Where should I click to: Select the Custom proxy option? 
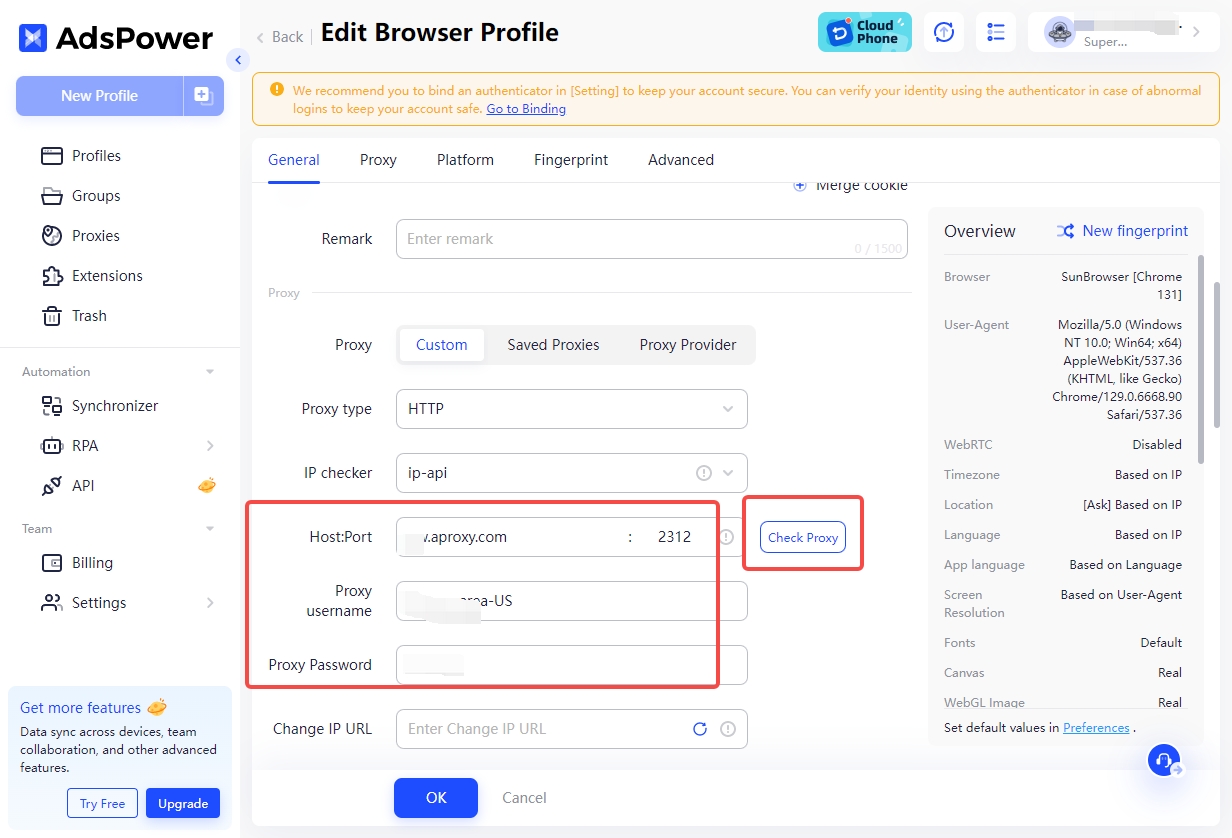click(442, 345)
